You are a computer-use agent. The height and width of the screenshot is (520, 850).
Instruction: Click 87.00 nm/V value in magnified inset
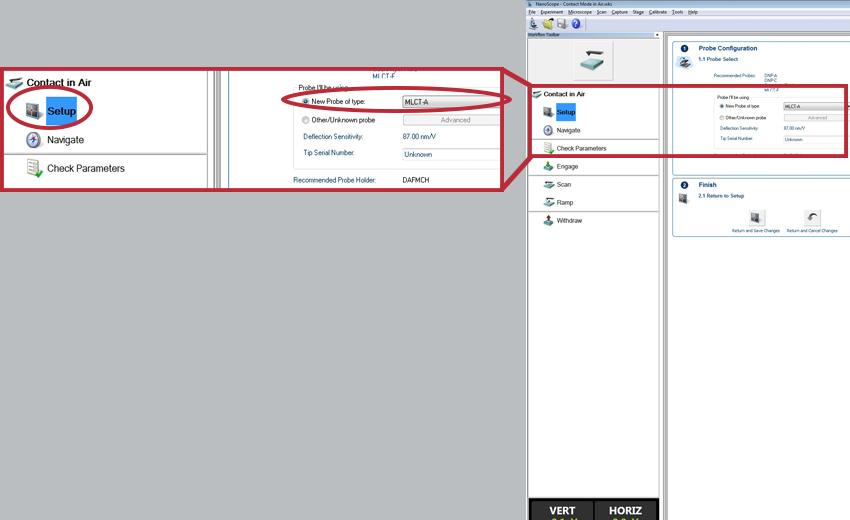coord(419,137)
